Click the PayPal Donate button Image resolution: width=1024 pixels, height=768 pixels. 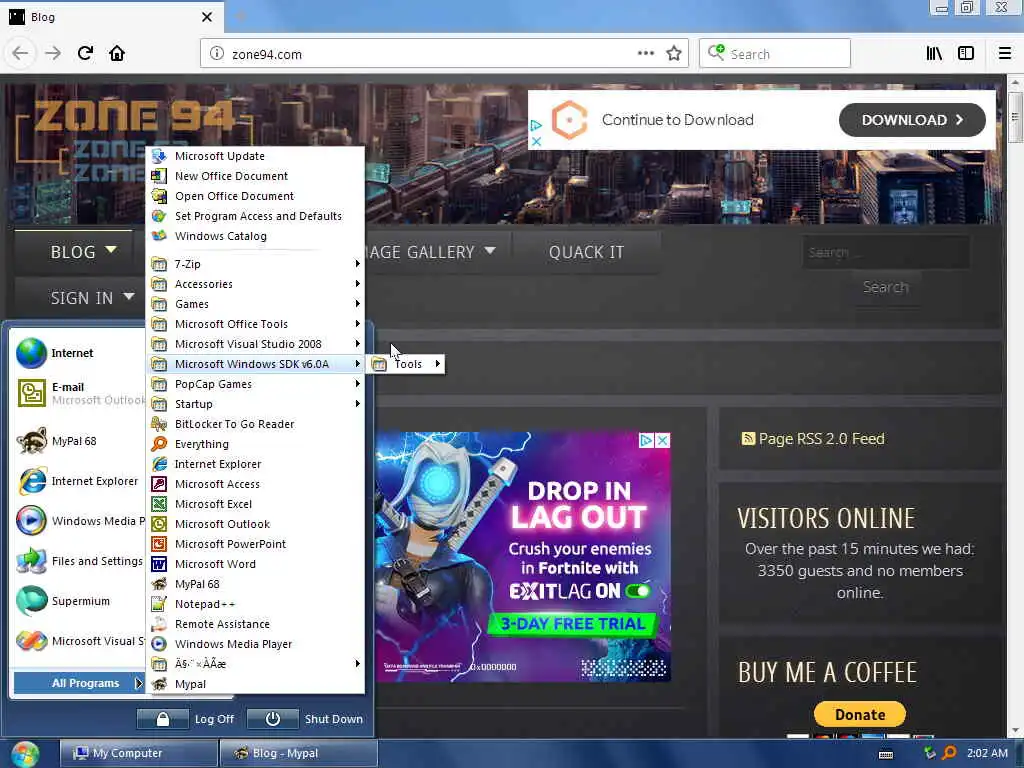pos(859,714)
